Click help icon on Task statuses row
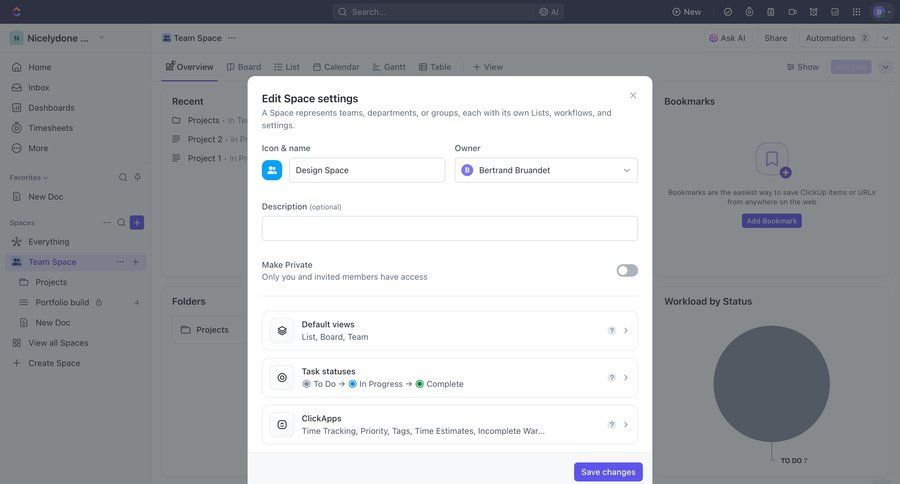Image resolution: width=900 pixels, height=484 pixels. 612,378
